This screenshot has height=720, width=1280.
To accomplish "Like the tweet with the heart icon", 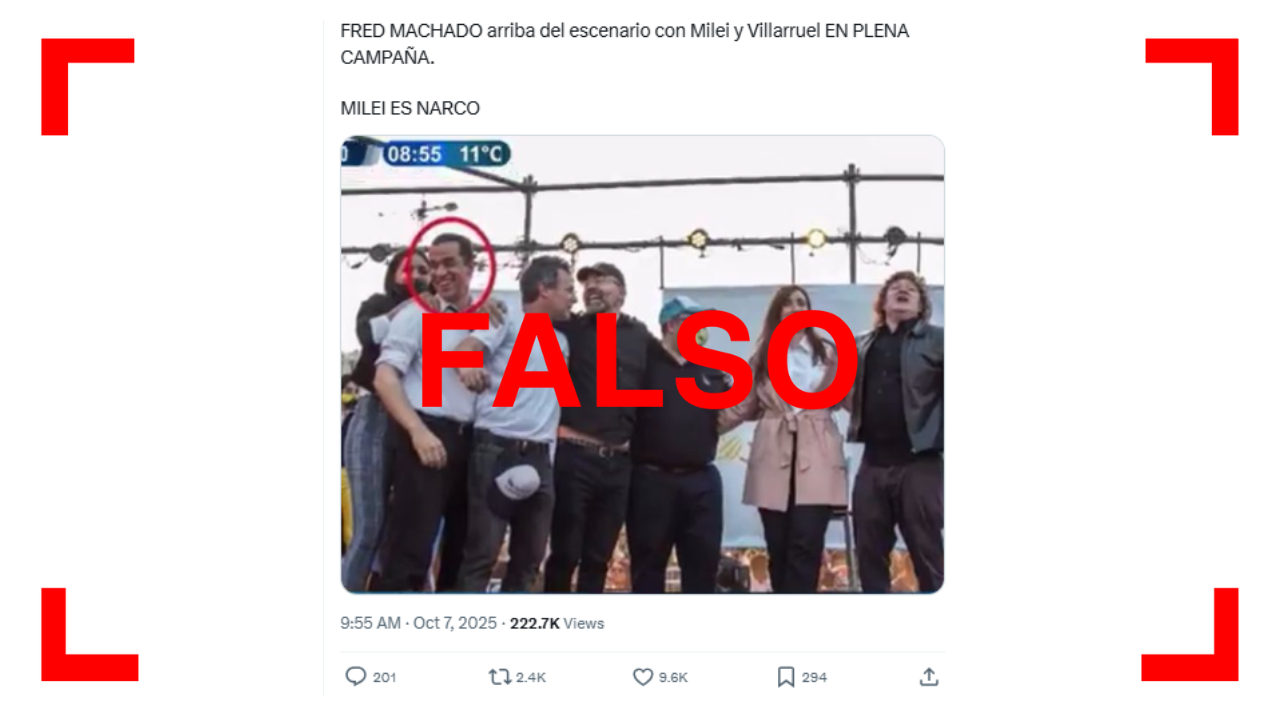I will (x=643, y=677).
